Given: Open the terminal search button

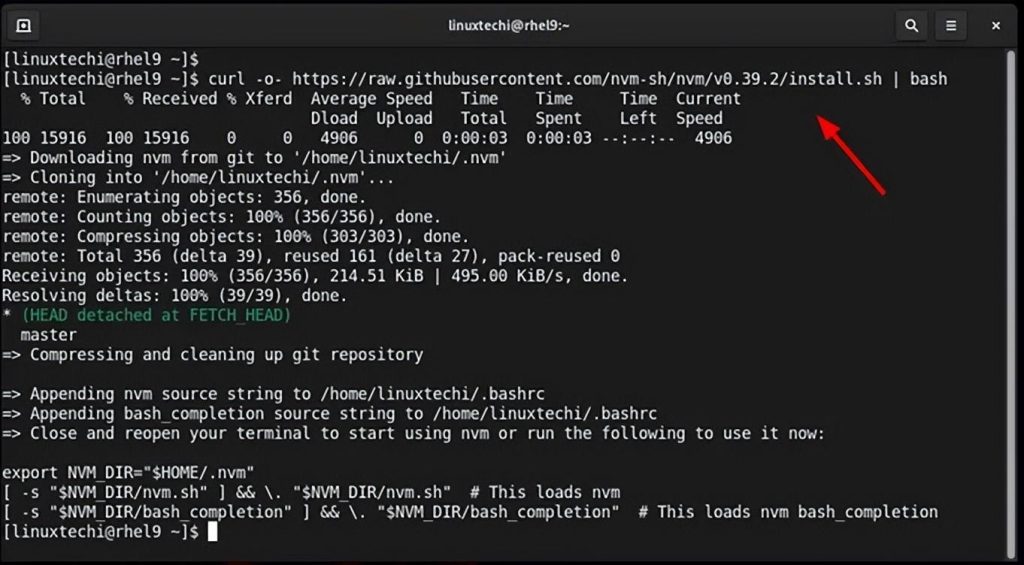Looking at the screenshot, I should (910, 26).
